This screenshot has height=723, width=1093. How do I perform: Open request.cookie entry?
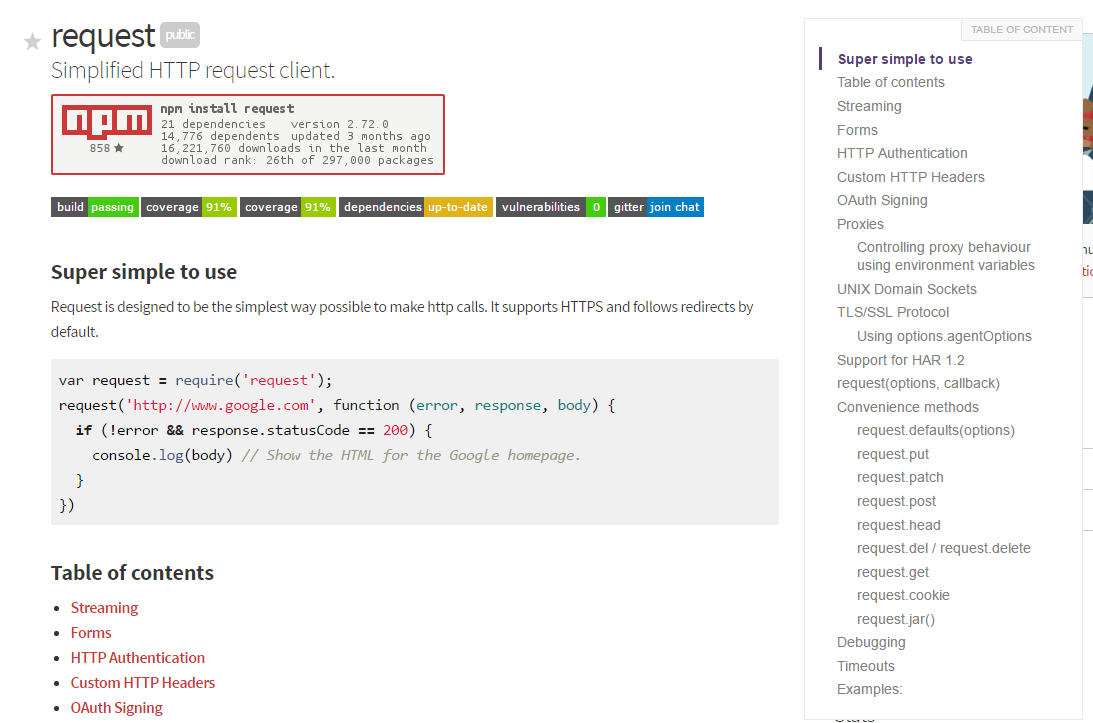coord(903,595)
